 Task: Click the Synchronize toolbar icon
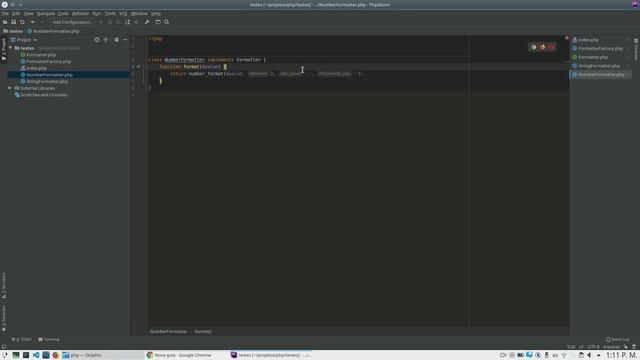point(22,22)
